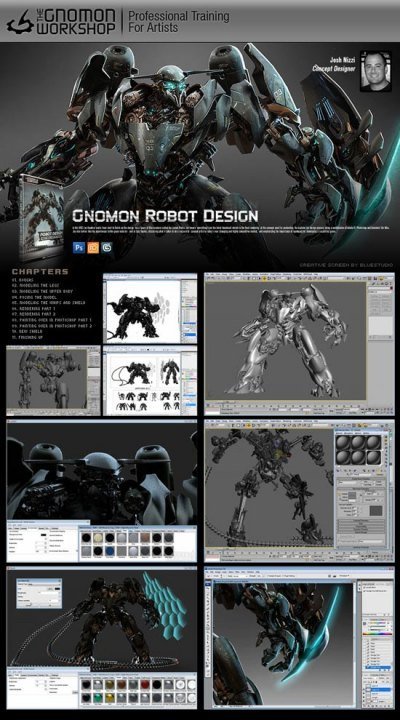The height and width of the screenshot is (720, 400).
Task: Pick the blue material sphere swatch
Action: (109, 550)
